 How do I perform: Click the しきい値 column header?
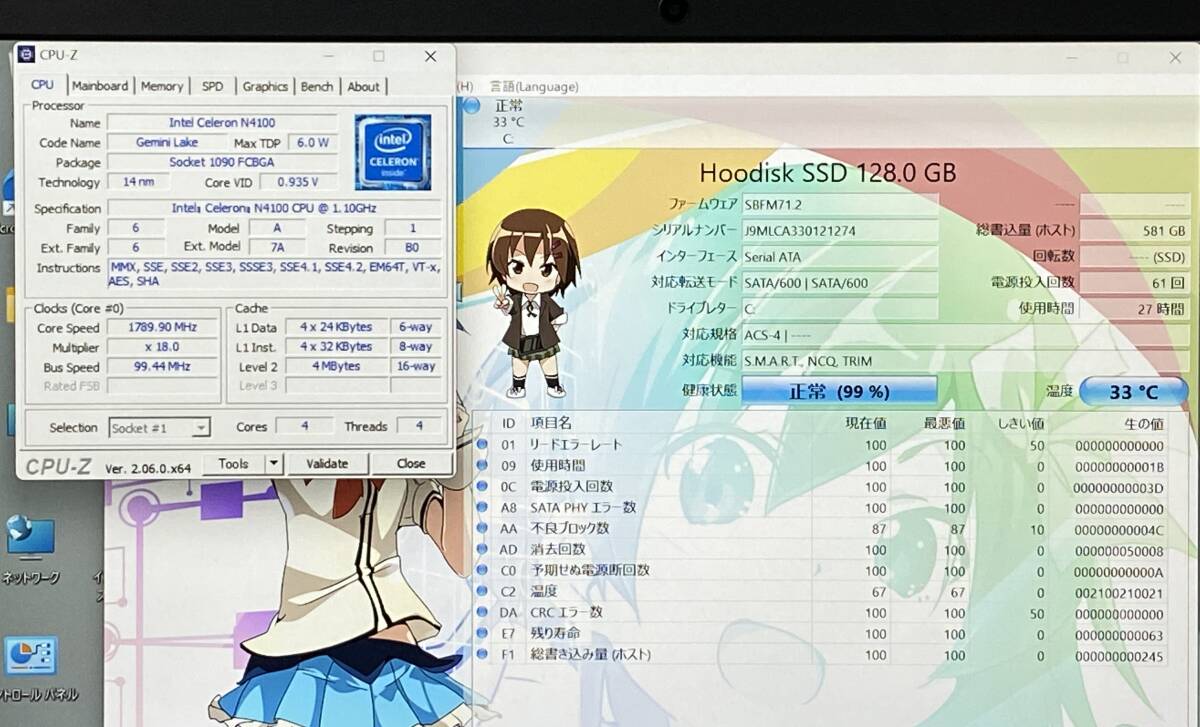pyautogui.click(x=1022, y=424)
